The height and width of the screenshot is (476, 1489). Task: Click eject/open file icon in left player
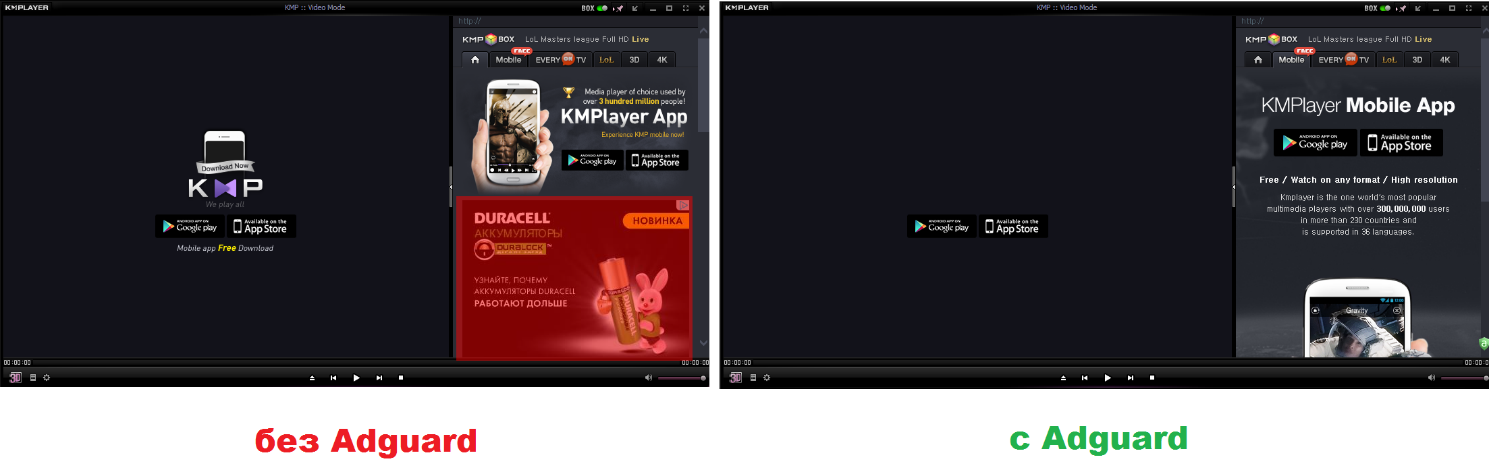tap(311, 378)
